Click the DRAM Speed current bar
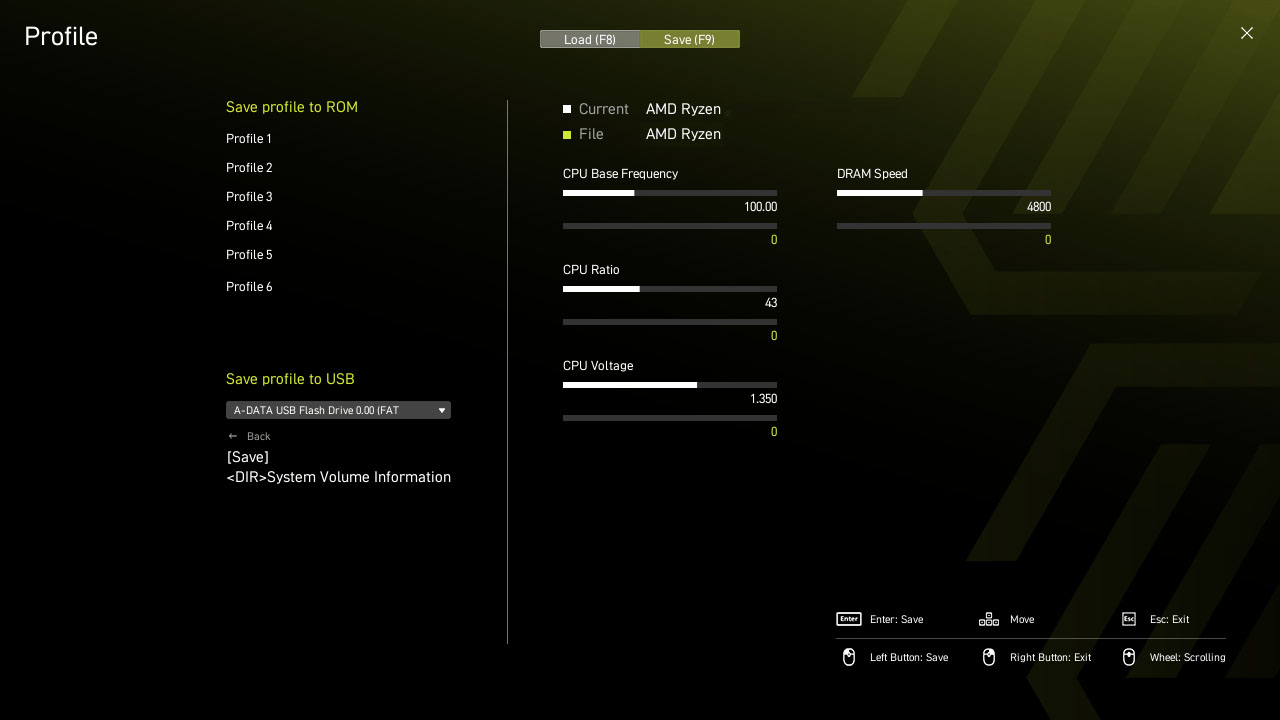The image size is (1280, 720). tap(943, 193)
